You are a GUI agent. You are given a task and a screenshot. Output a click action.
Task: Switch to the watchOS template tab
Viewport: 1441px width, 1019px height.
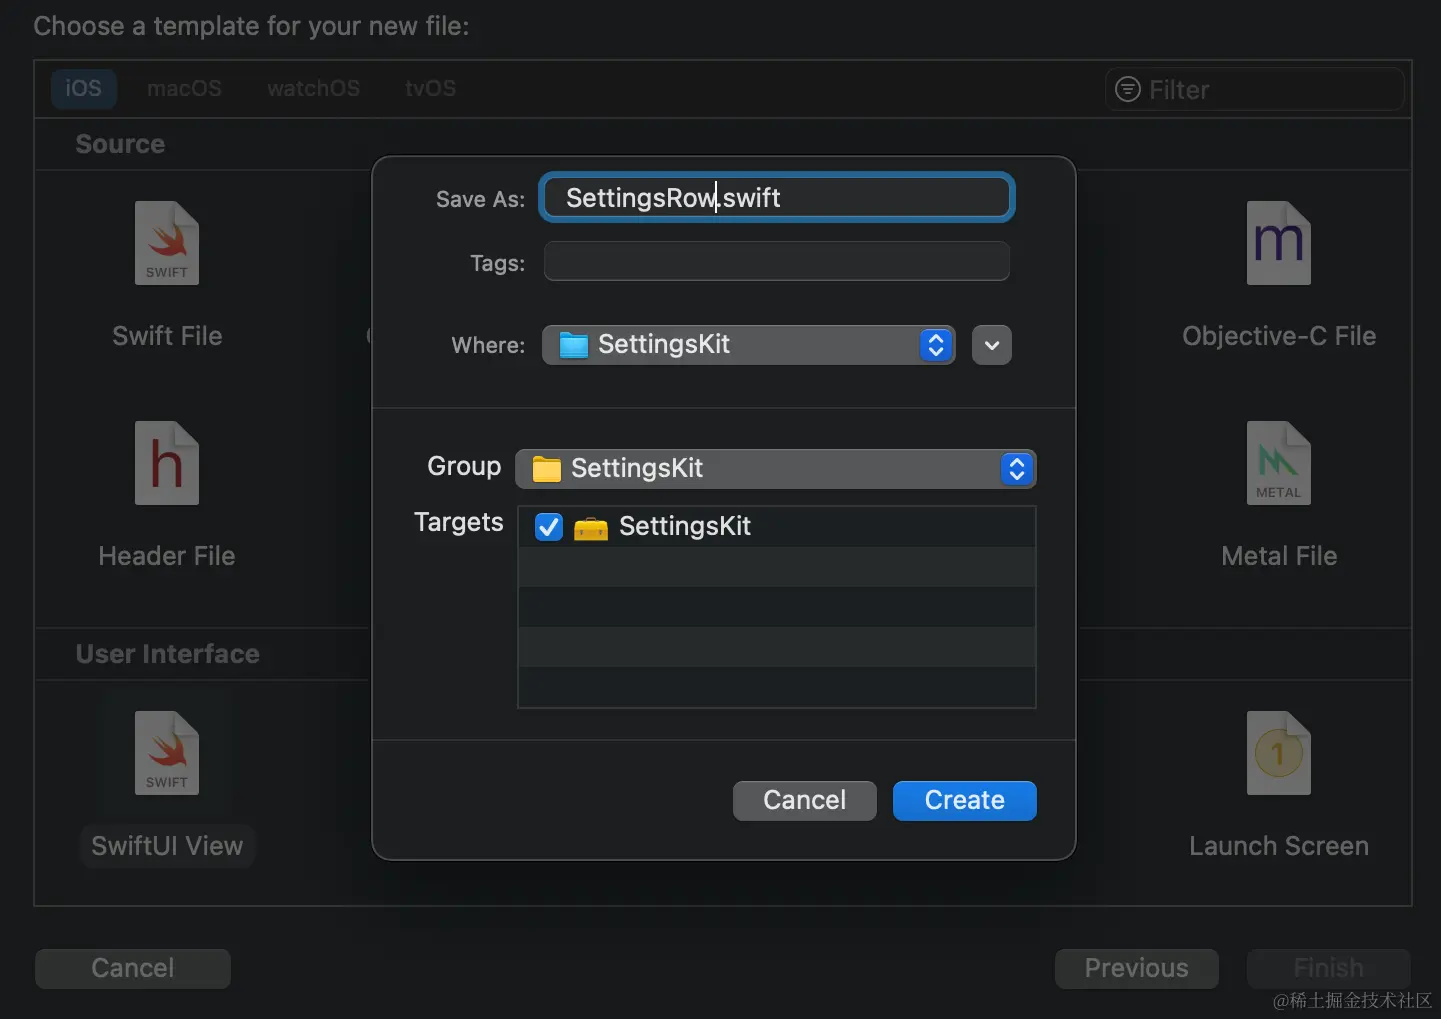(313, 88)
